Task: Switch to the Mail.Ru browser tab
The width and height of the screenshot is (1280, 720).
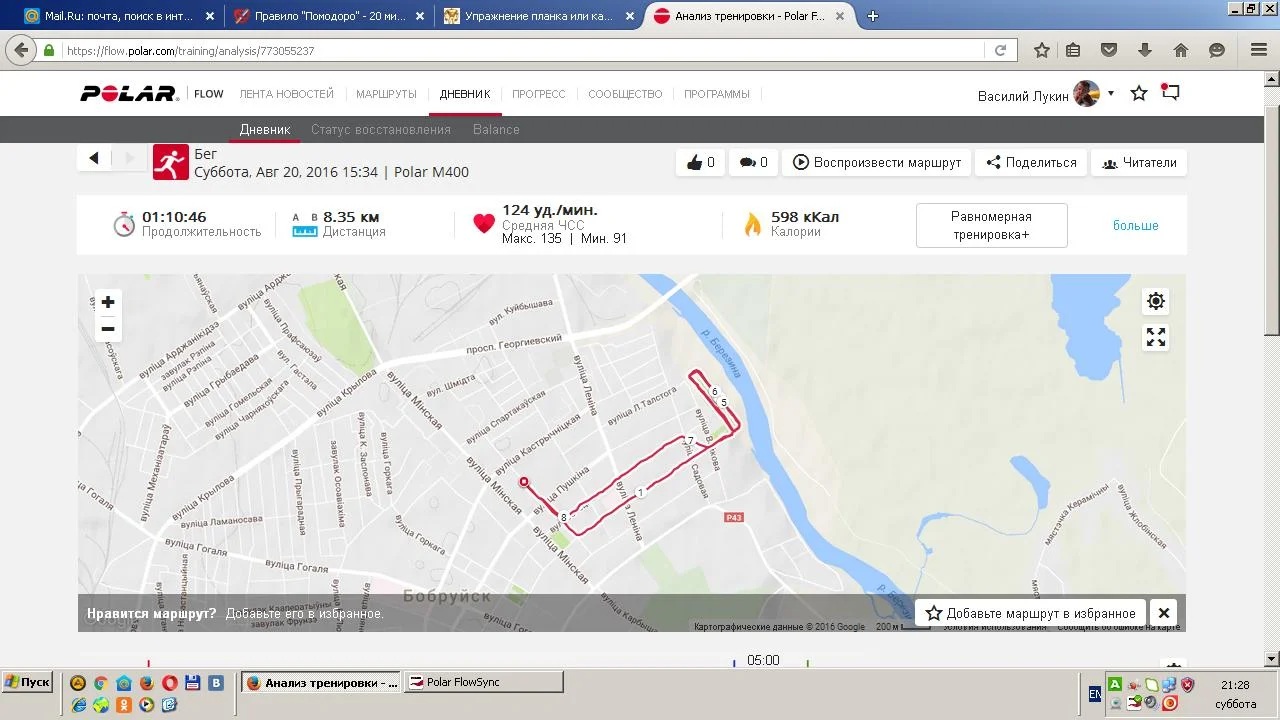Action: coord(118,16)
